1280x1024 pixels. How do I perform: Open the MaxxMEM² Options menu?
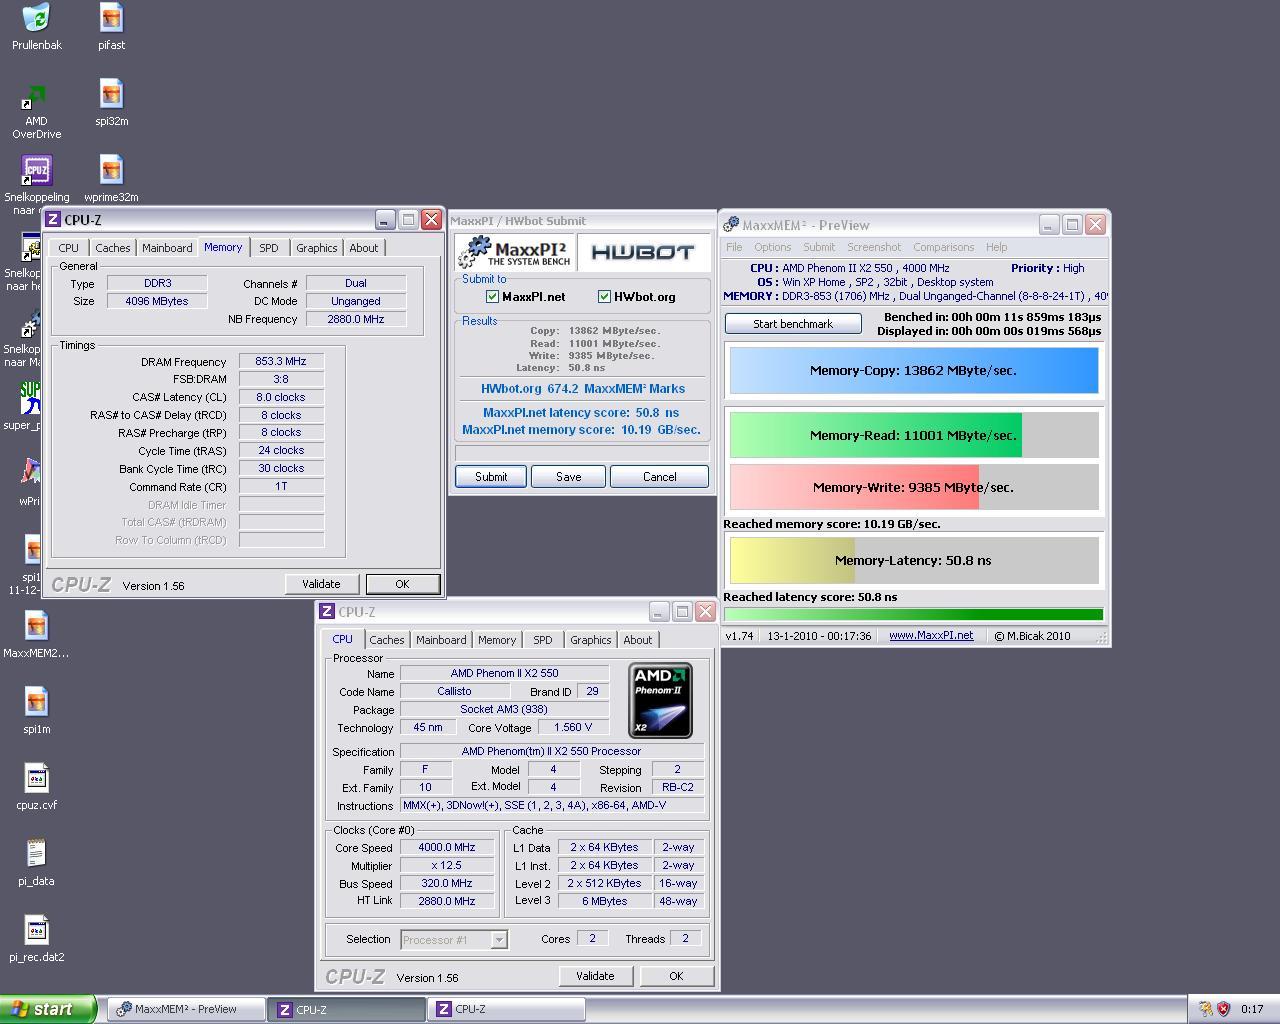[x=772, y=247]
